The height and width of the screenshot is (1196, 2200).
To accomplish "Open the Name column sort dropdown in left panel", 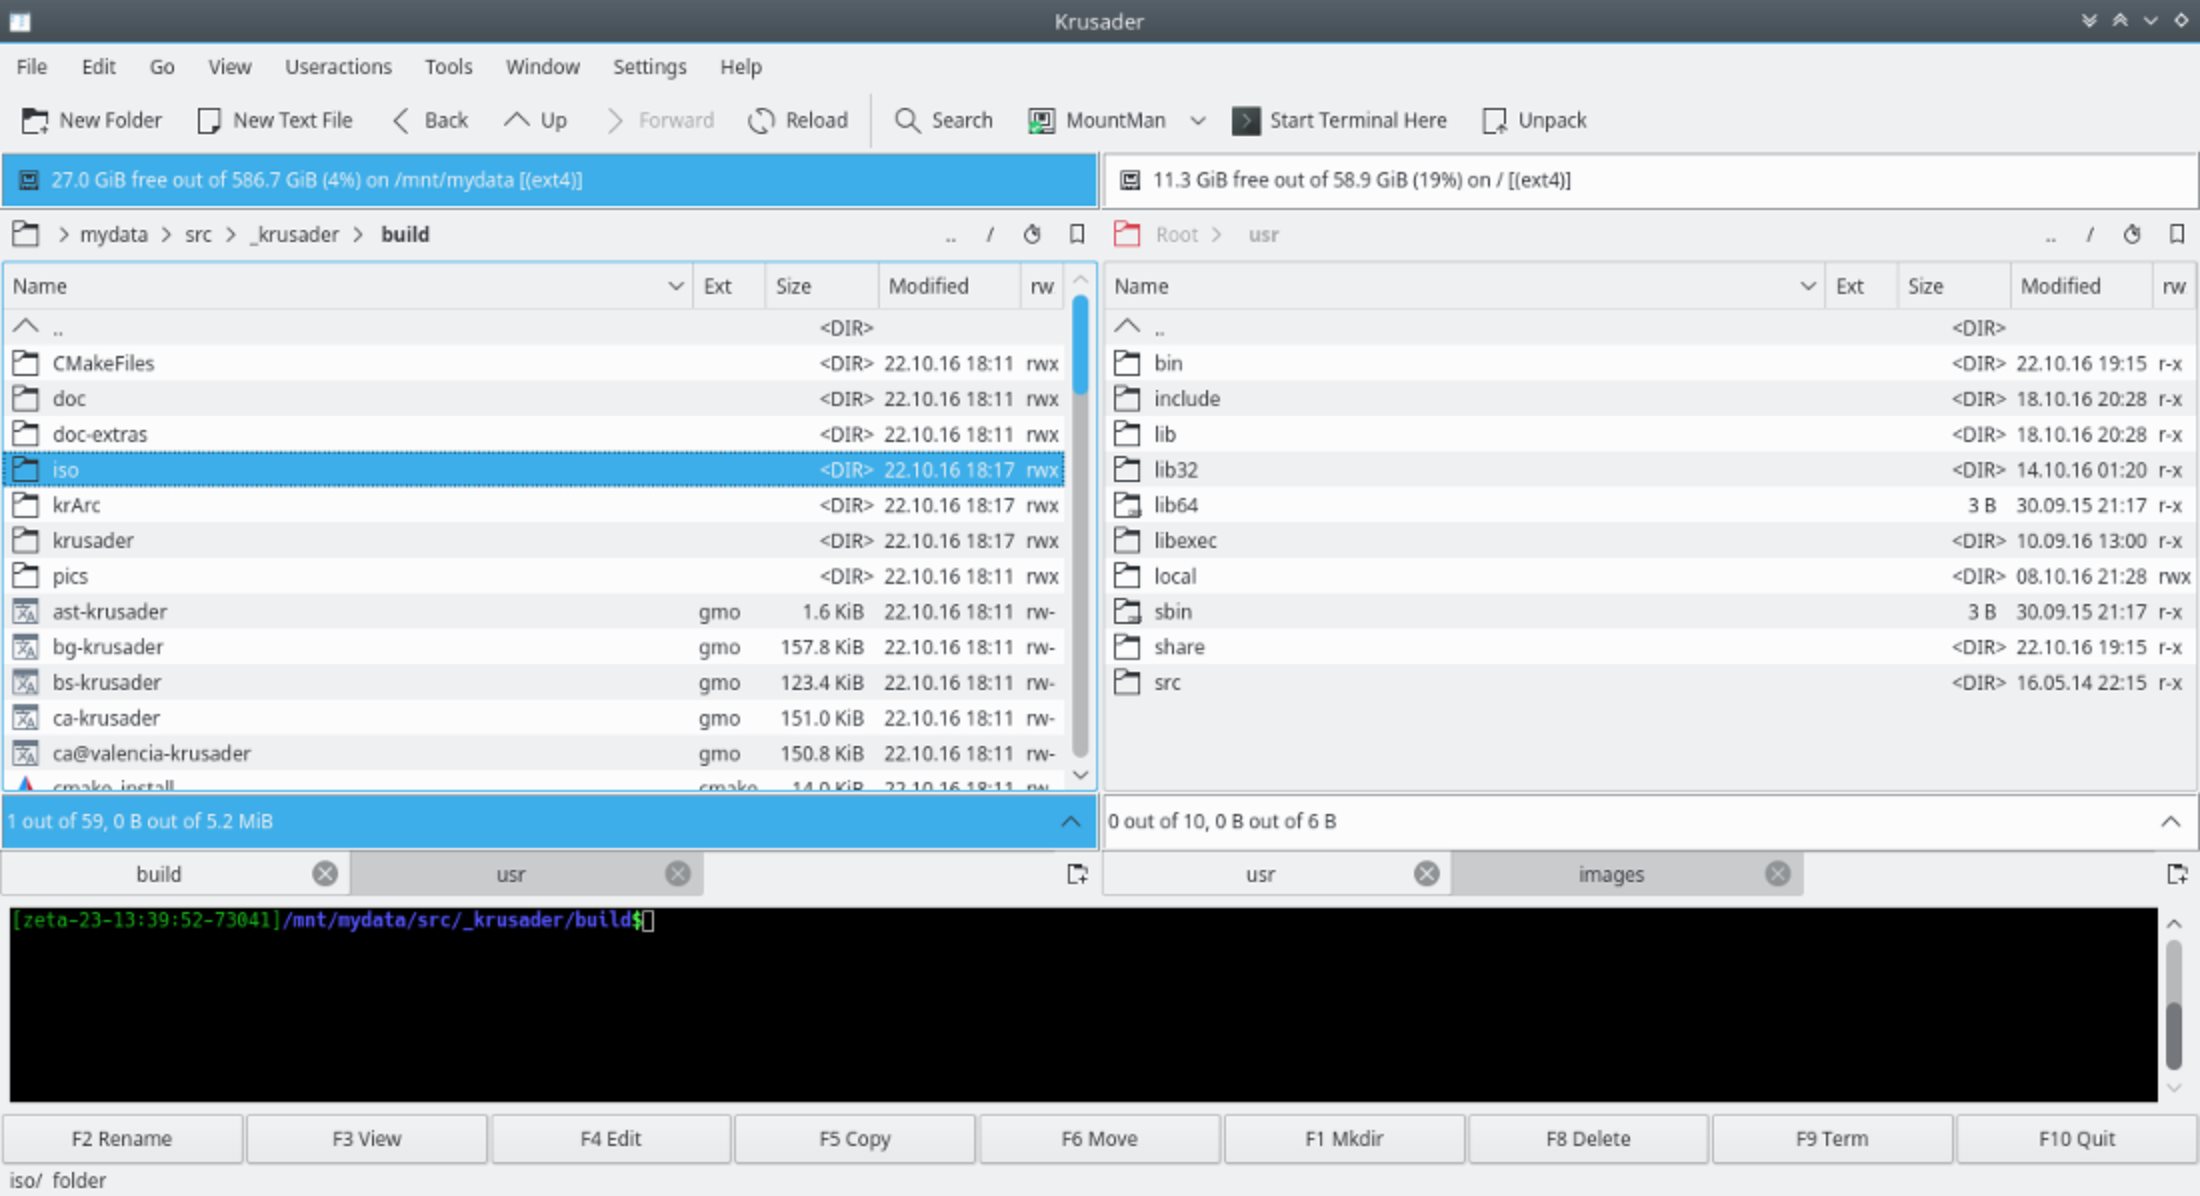I will (673, 286).
